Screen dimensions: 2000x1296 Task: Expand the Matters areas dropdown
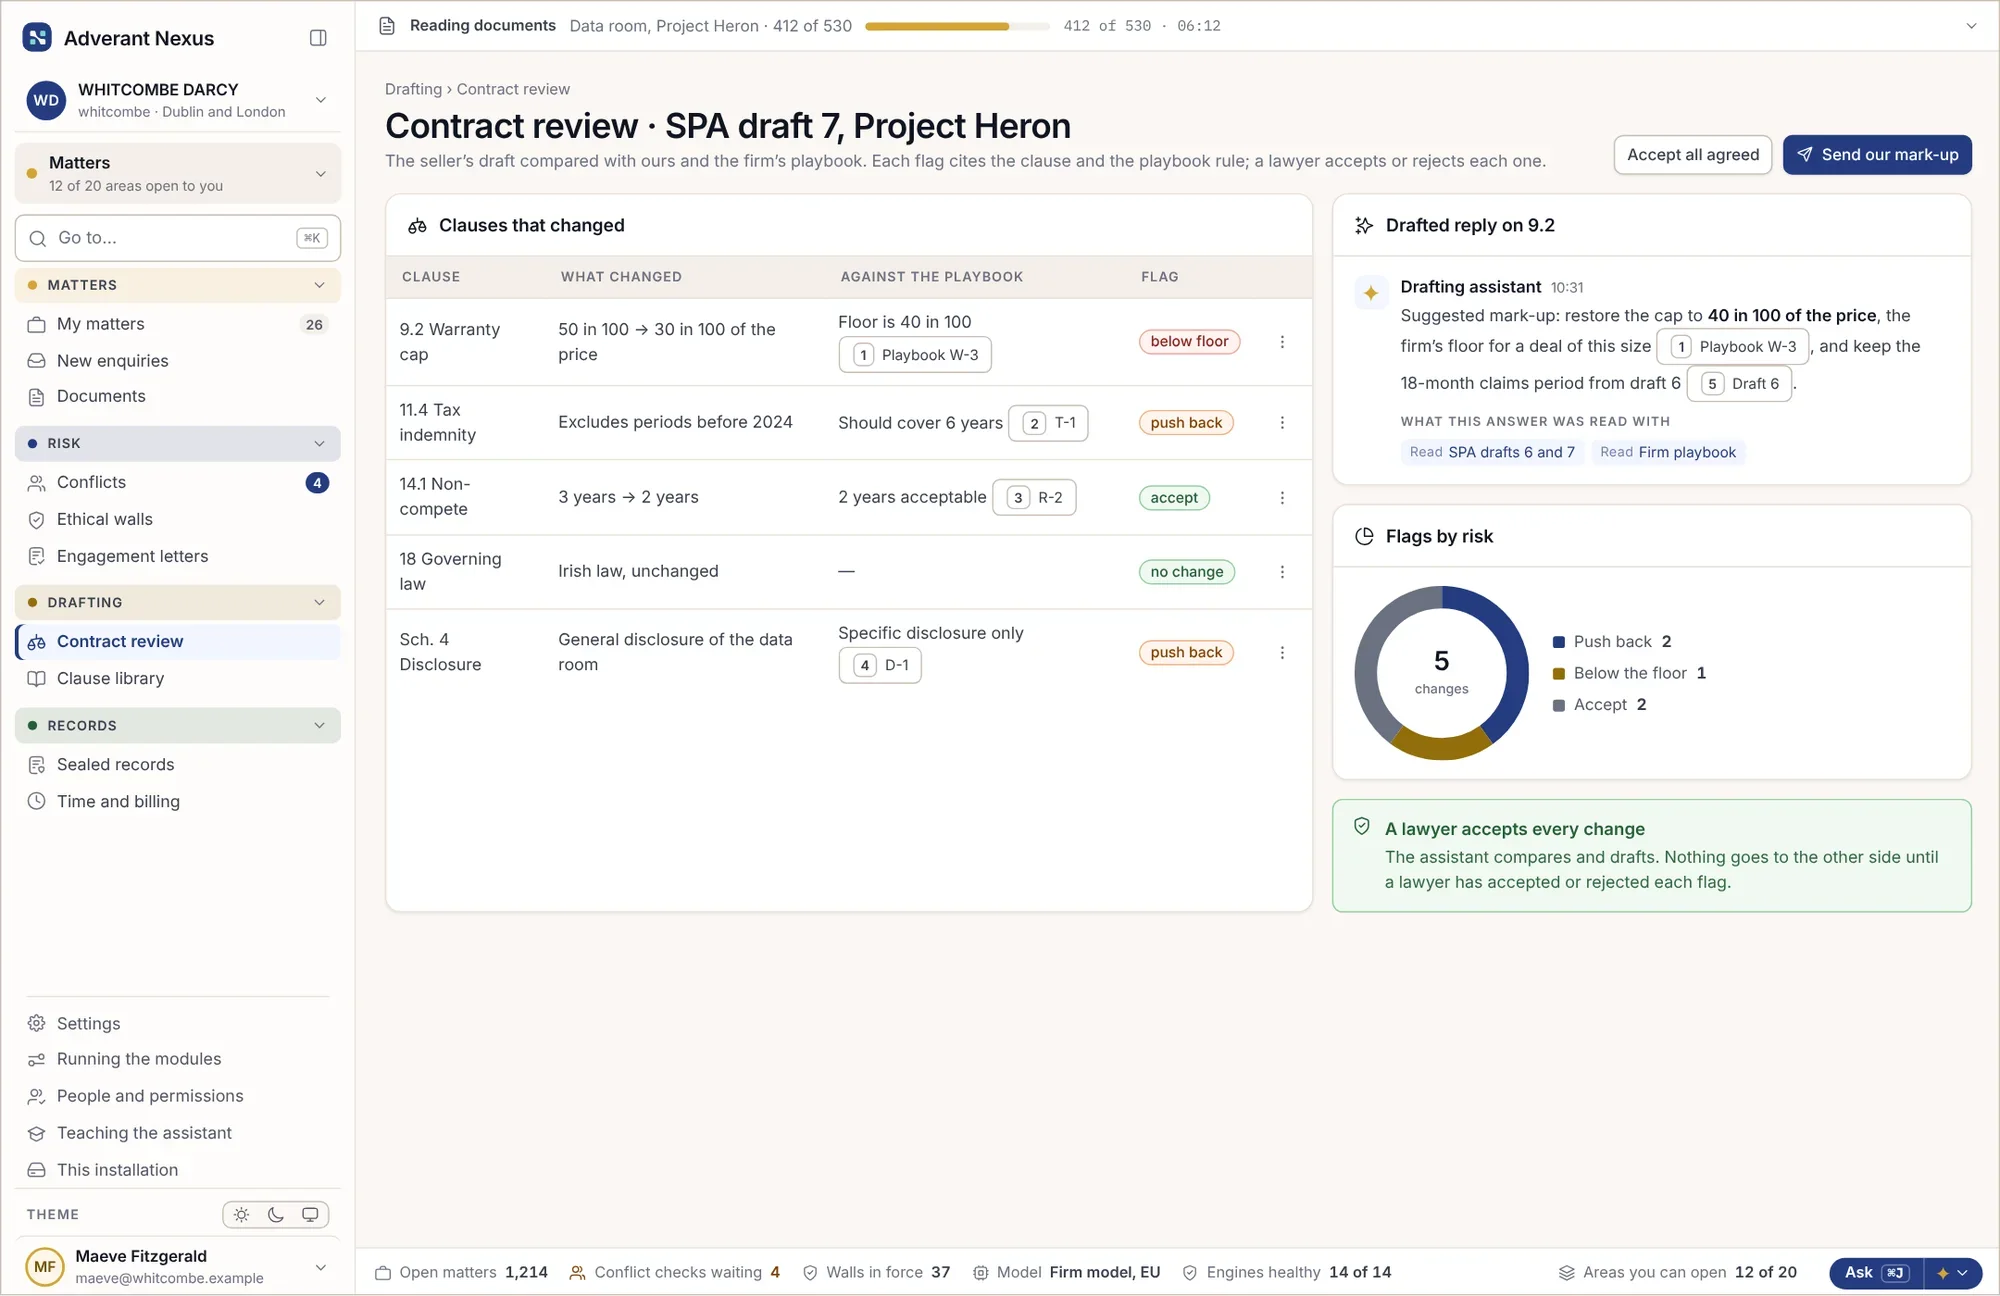pyautogui.click(x=321, y=174)
